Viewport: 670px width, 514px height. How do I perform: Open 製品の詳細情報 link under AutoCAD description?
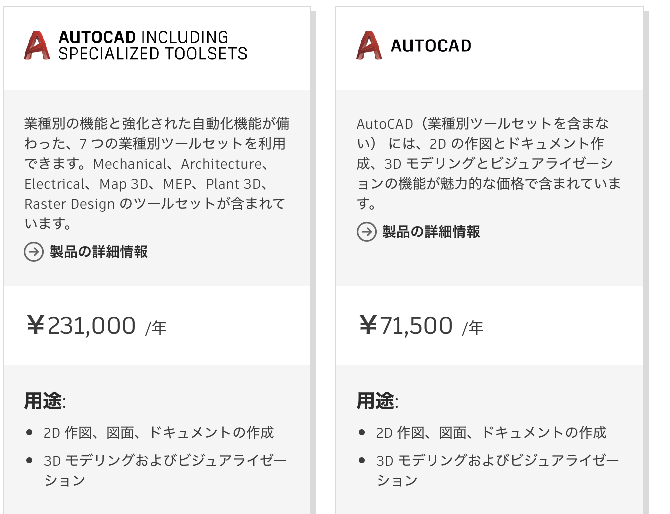[431, 232]
